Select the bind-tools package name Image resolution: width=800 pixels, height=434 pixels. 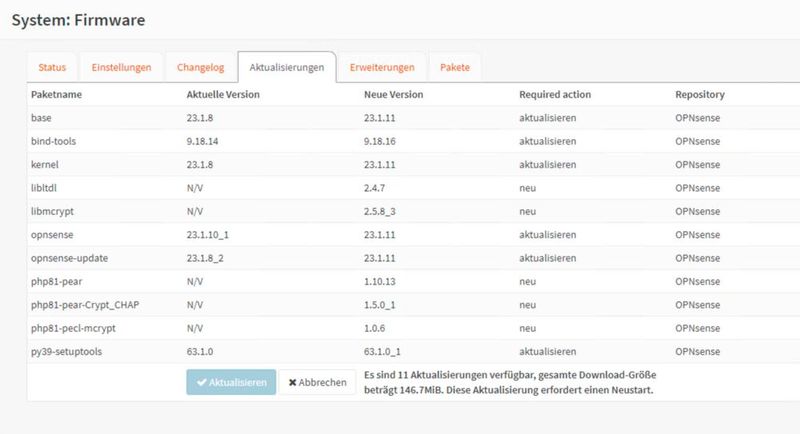[53, 141]
